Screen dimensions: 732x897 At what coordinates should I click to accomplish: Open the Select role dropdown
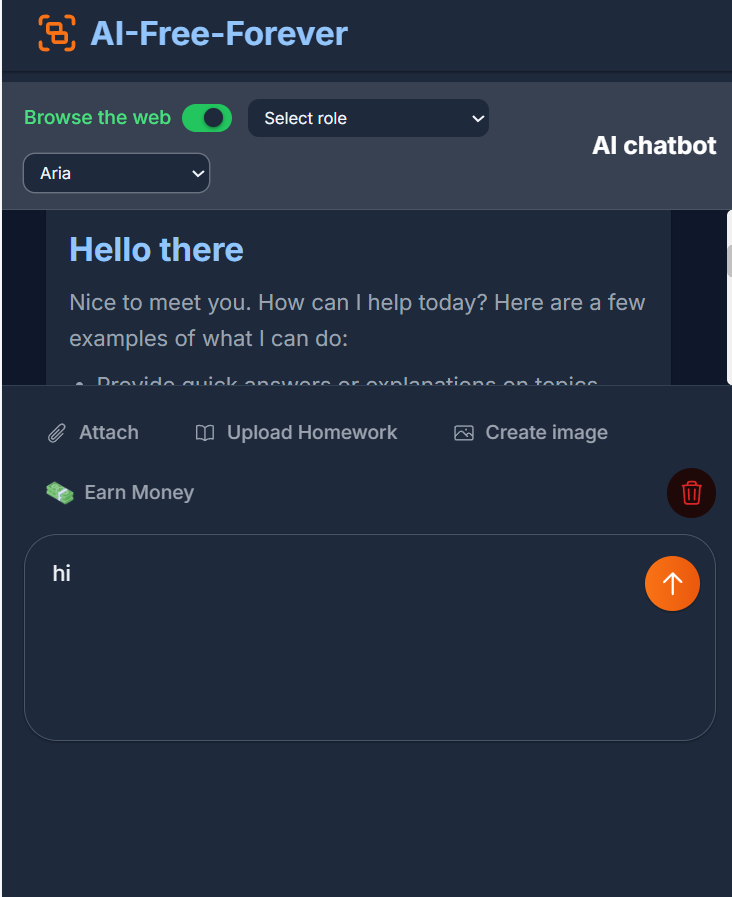[368, 118]
